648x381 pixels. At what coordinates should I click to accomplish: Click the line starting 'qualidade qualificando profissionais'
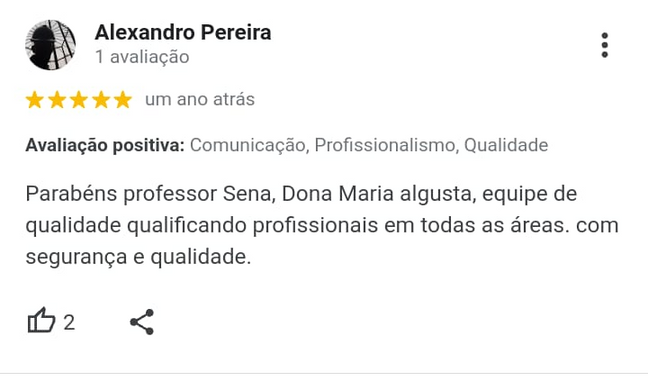point(322,226)
